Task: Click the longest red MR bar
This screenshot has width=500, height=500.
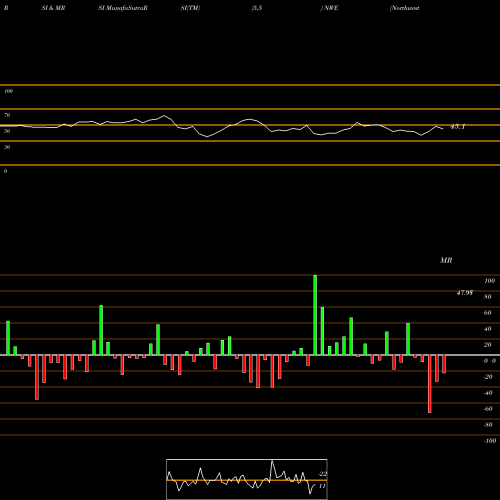Action: point(430,384)
